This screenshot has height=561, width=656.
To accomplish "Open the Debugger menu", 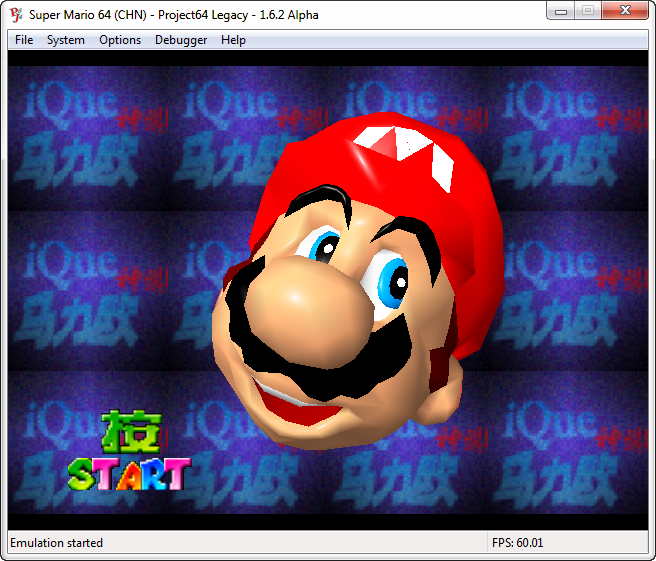I will (x=181, y=40).
